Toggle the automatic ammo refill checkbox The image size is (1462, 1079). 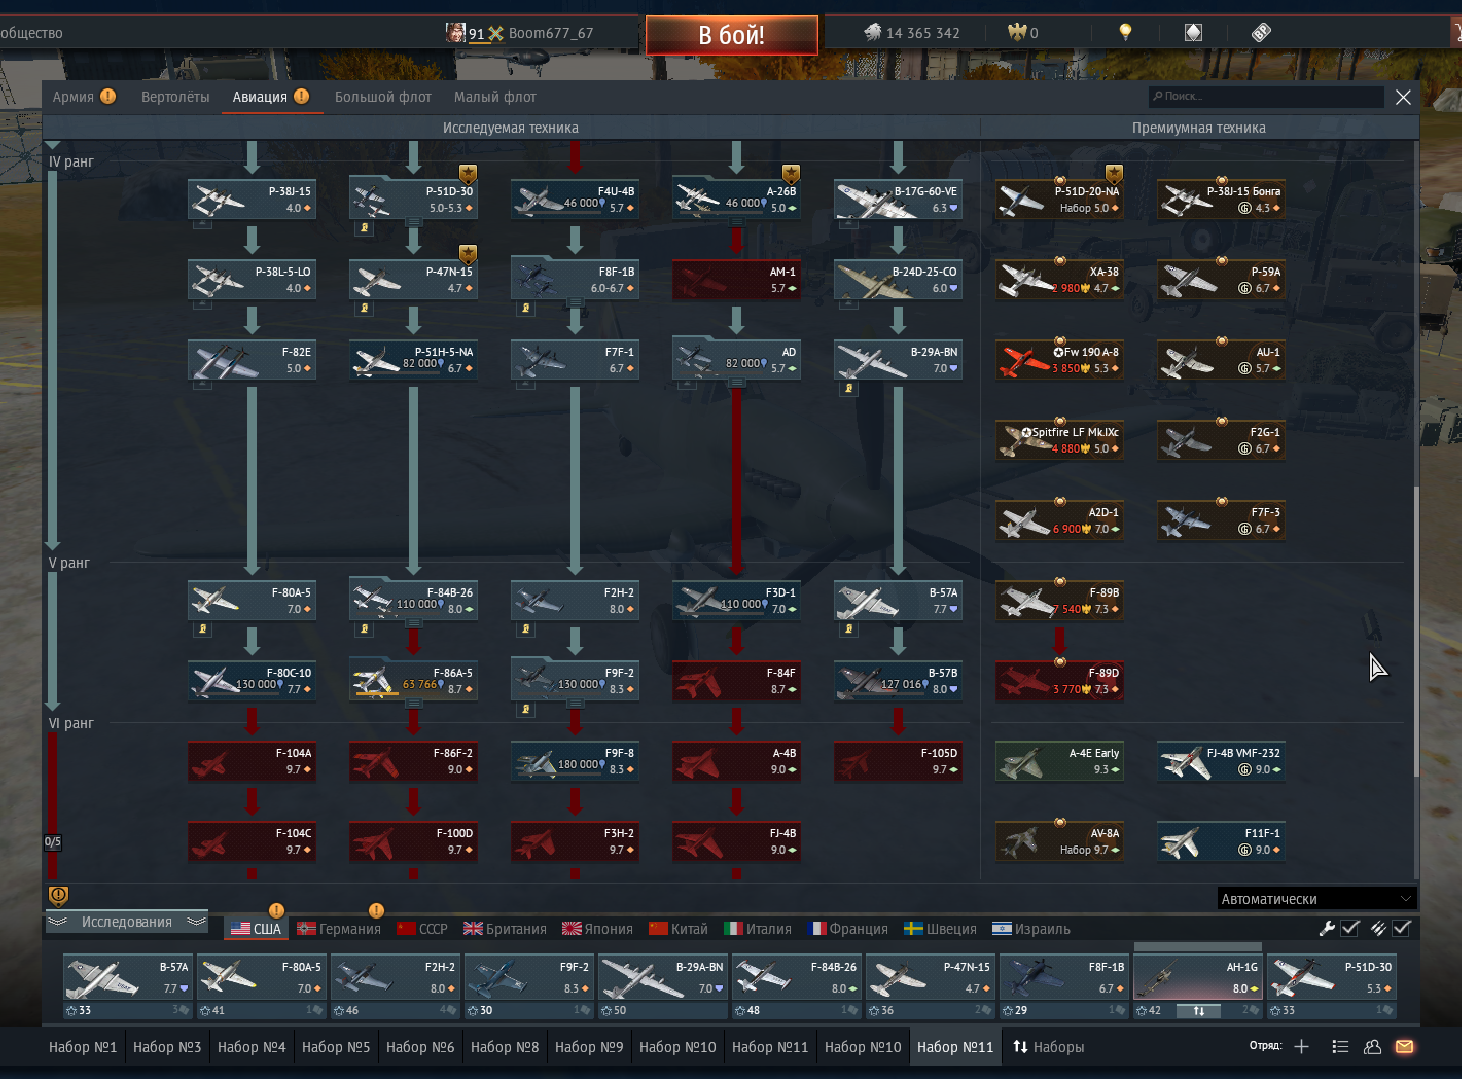click(x=1402, y=928)
